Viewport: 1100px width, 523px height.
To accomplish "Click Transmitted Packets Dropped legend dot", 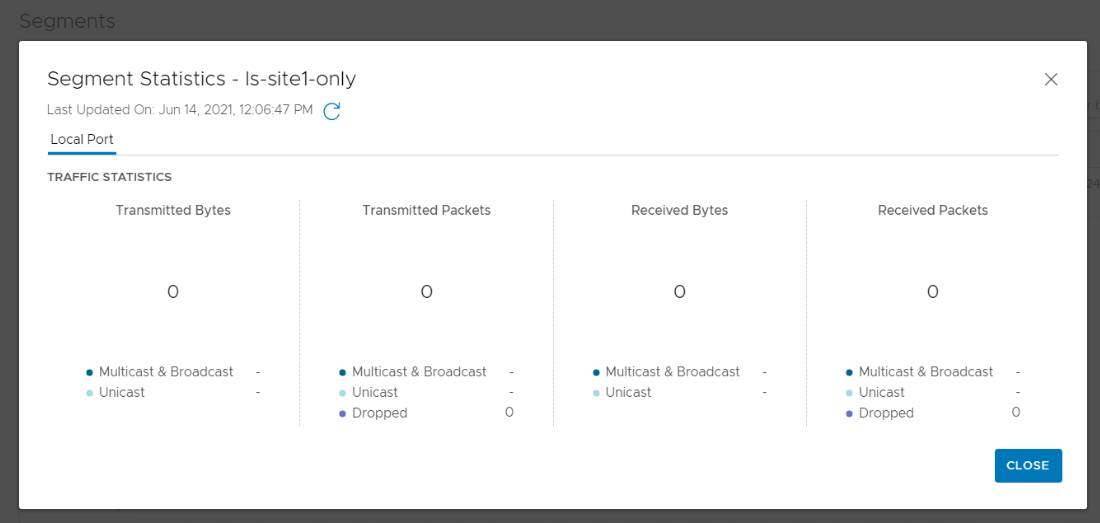I will click(x=343, y=414).
